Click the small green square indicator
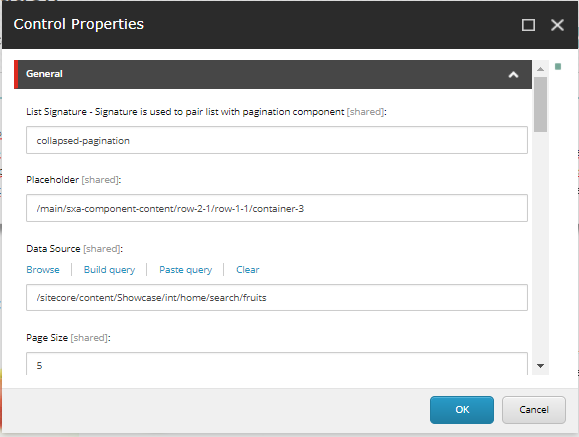The width and height of the screenshot is (579, 437). [558, 66]
